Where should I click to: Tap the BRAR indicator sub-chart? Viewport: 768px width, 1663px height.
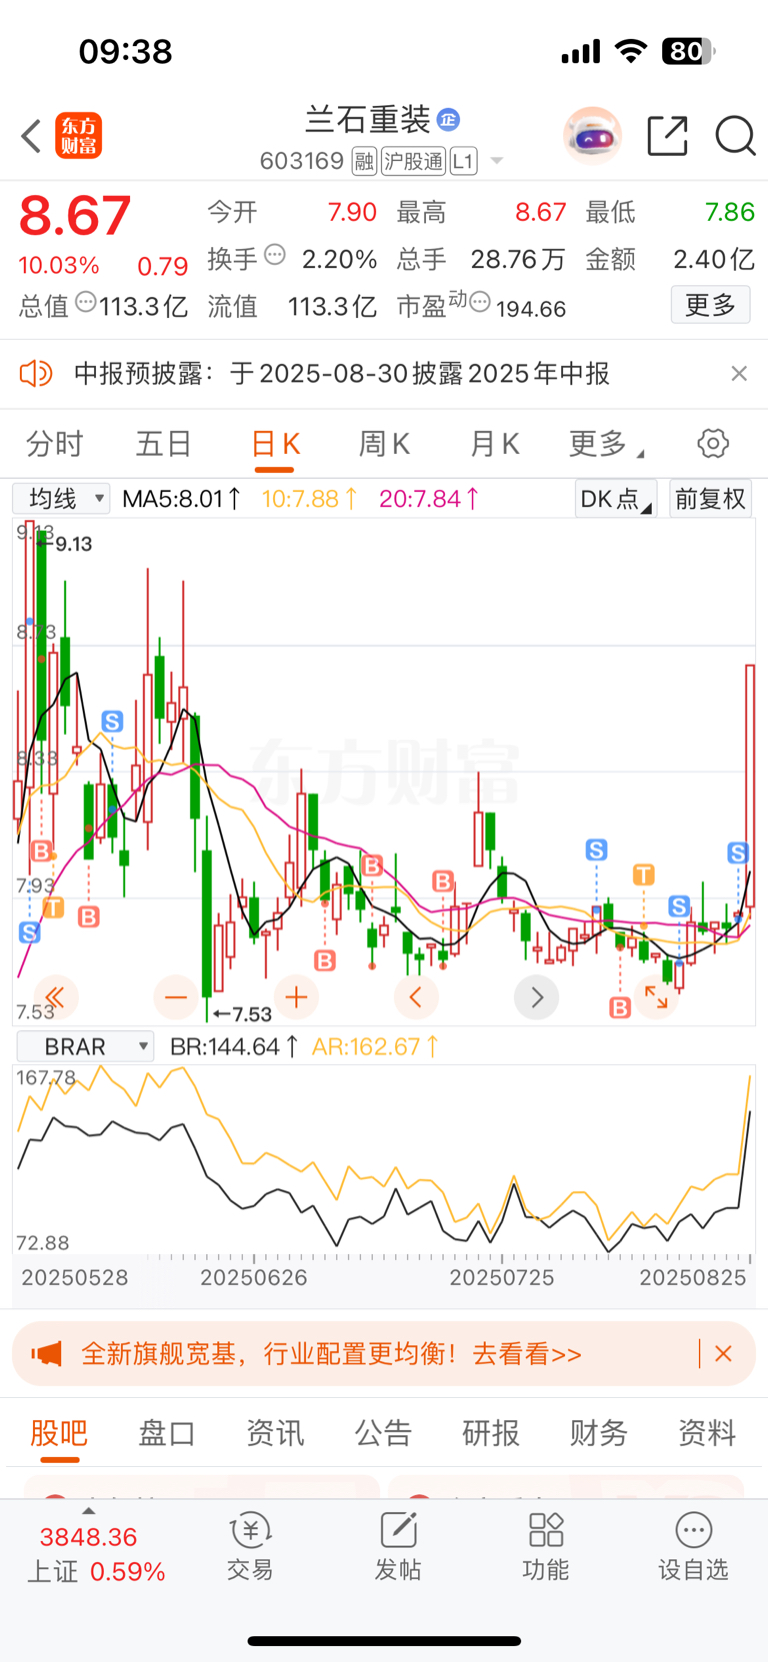(x=384, y=1160)
